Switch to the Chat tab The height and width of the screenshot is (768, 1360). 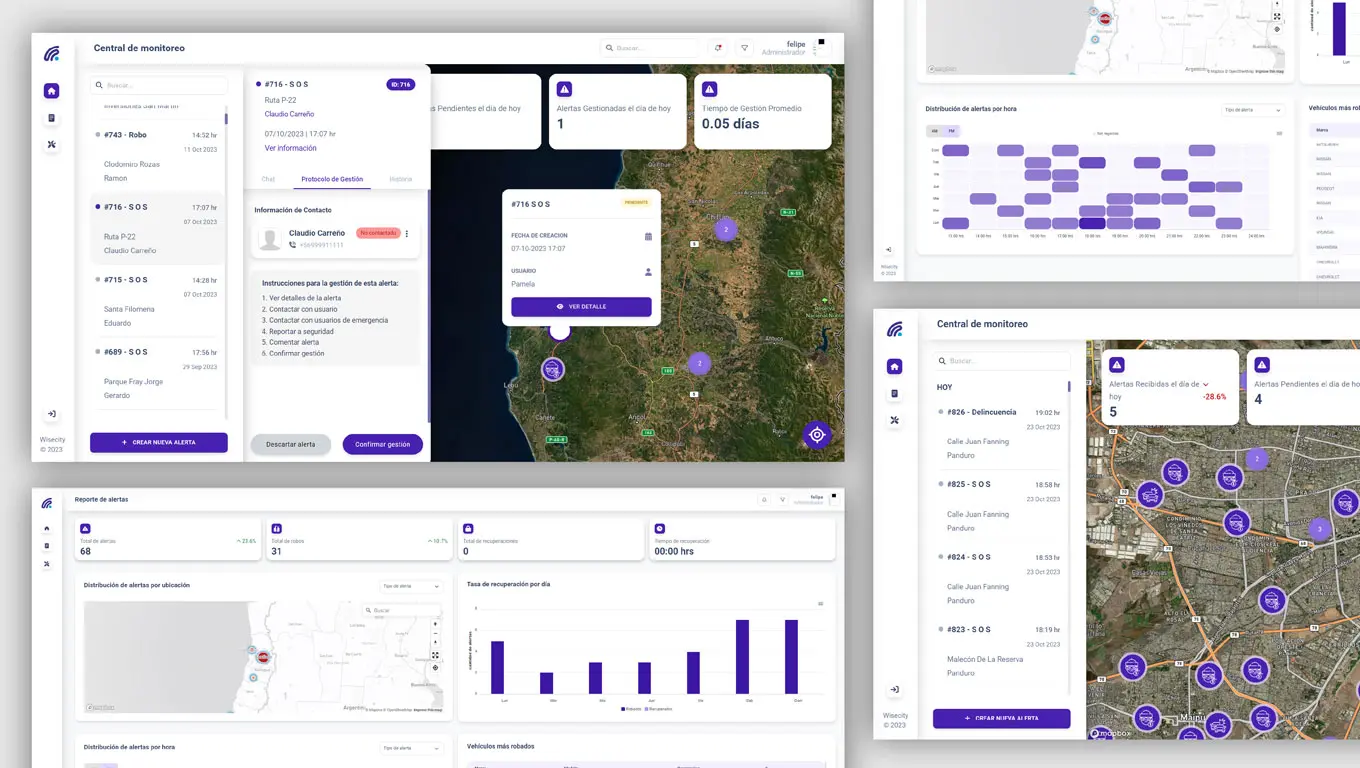[268, 179]
